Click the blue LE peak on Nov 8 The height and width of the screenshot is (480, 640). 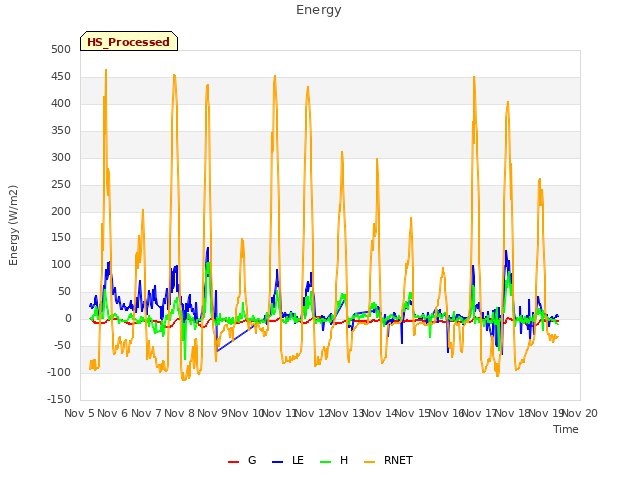pyautogui.click(x=208, y=248)
